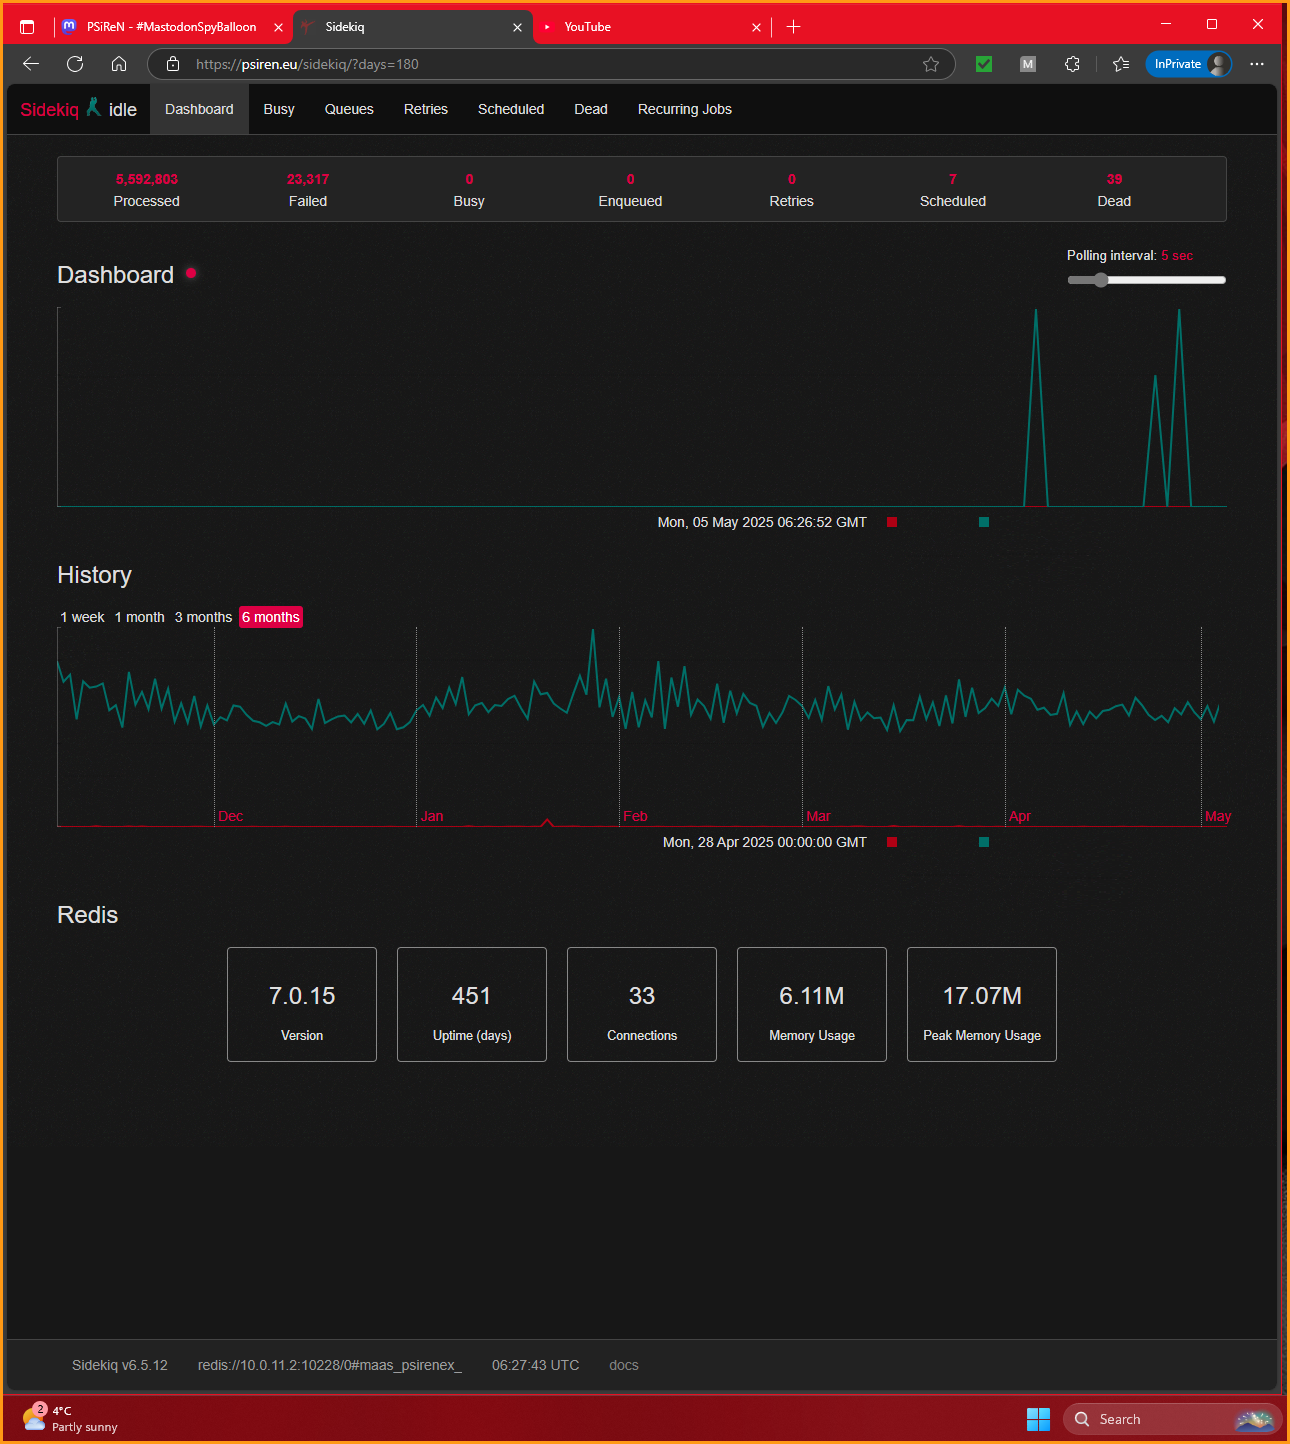Open the Retries summary stat
This screenshot has height=1444, width=1290.
click(x=791, y=190)
